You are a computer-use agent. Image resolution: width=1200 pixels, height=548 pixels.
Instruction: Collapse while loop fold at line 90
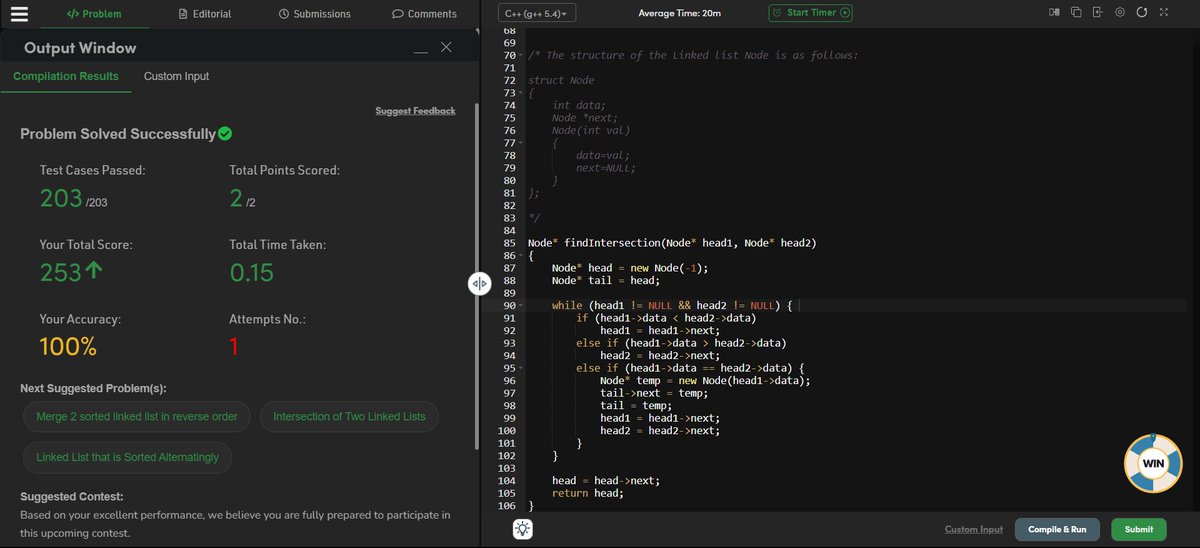pyautogui.click(x=522, y=306)
